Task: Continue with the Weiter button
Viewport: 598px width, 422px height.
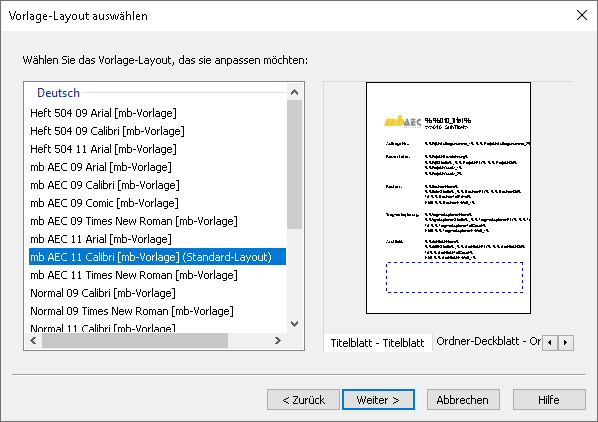Action: [x=378, y=400]
